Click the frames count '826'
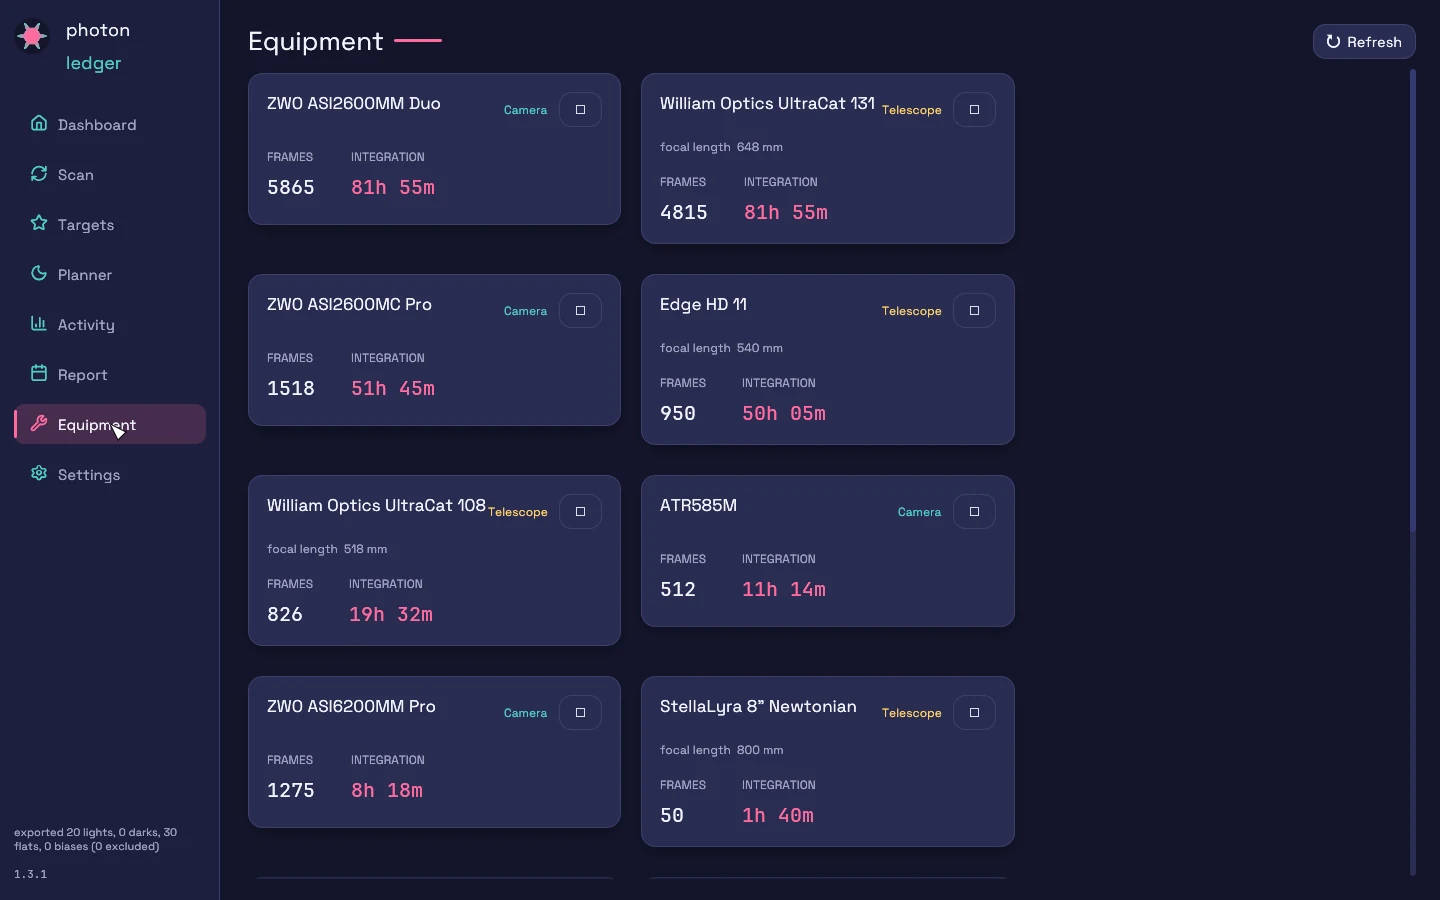 click(285, 615)
